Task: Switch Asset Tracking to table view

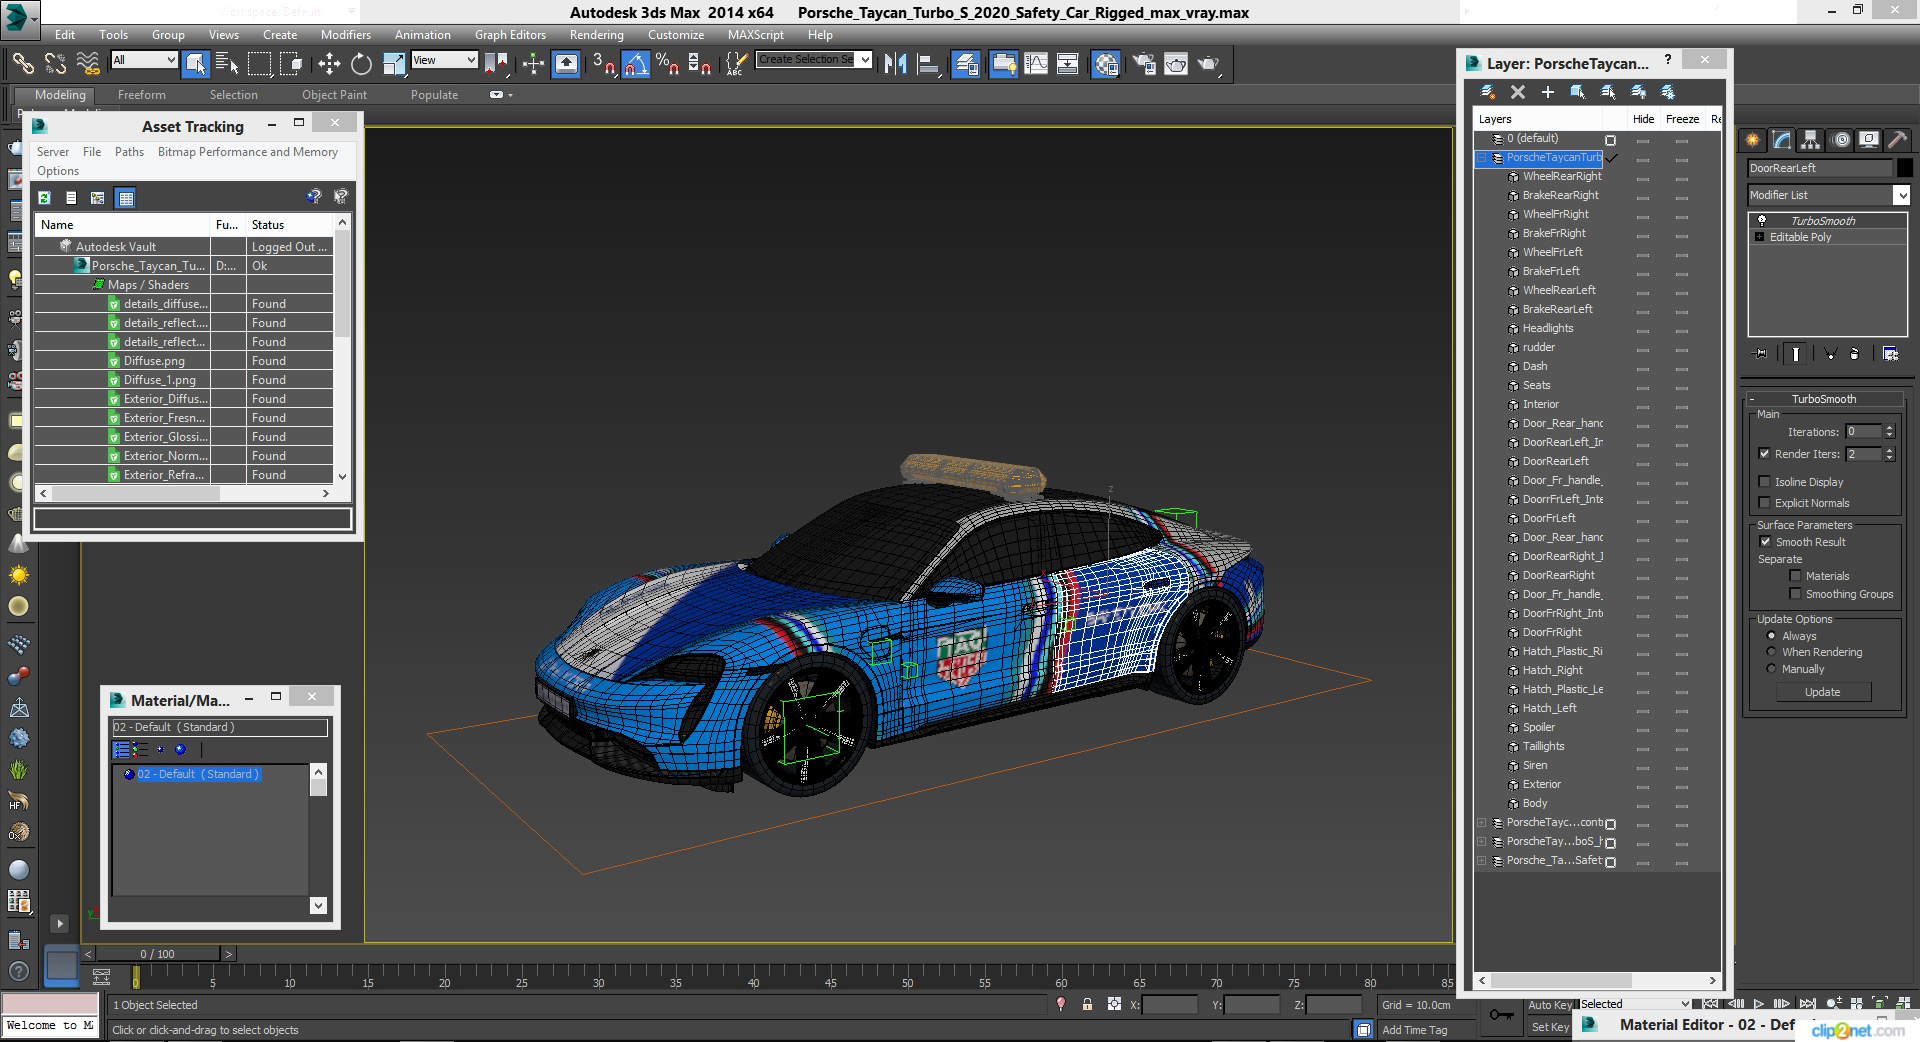Action: 125,198
